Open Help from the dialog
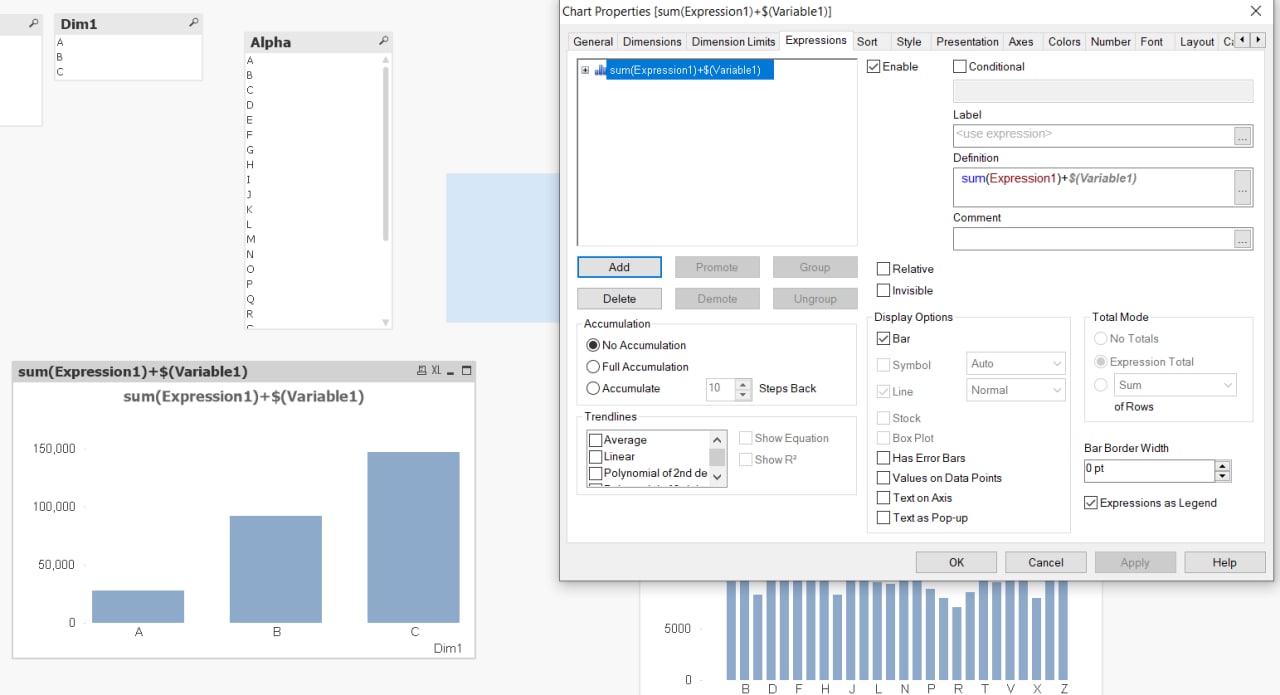1280x695 pixels. (1225, 562)
